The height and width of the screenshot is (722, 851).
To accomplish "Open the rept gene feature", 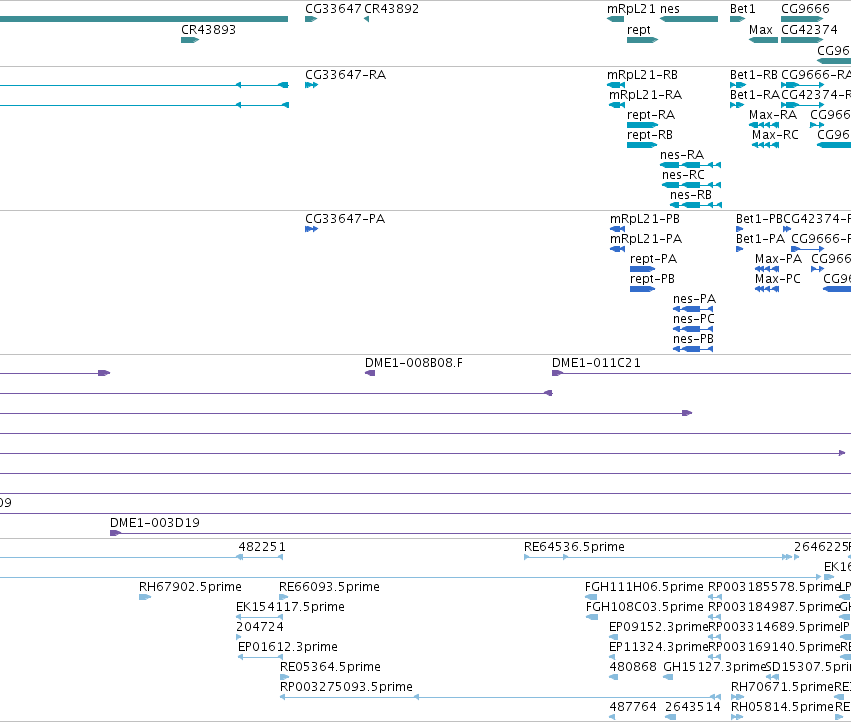I will 642,40.
